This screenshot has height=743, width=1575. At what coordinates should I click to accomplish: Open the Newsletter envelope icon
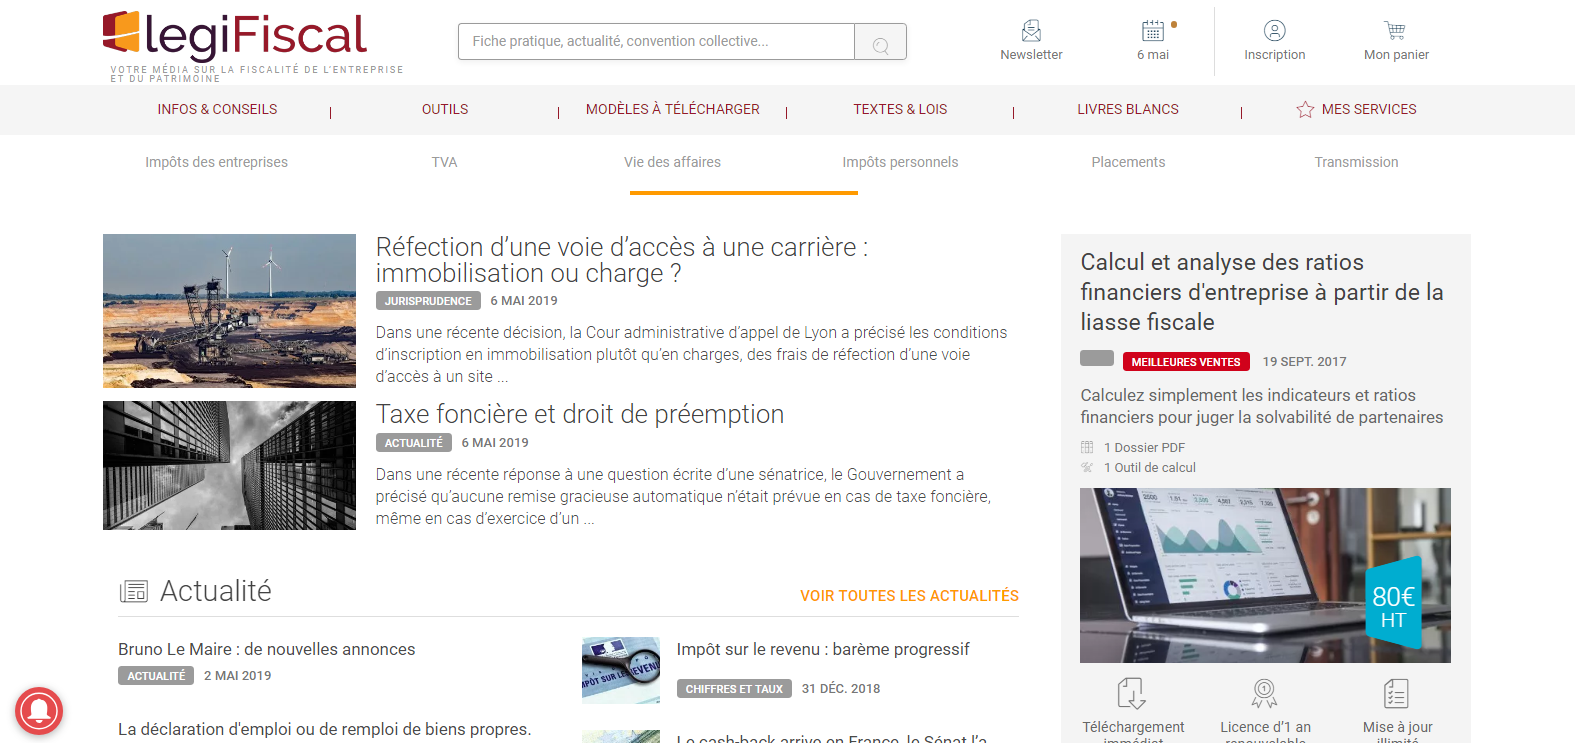pos(1031,30)
